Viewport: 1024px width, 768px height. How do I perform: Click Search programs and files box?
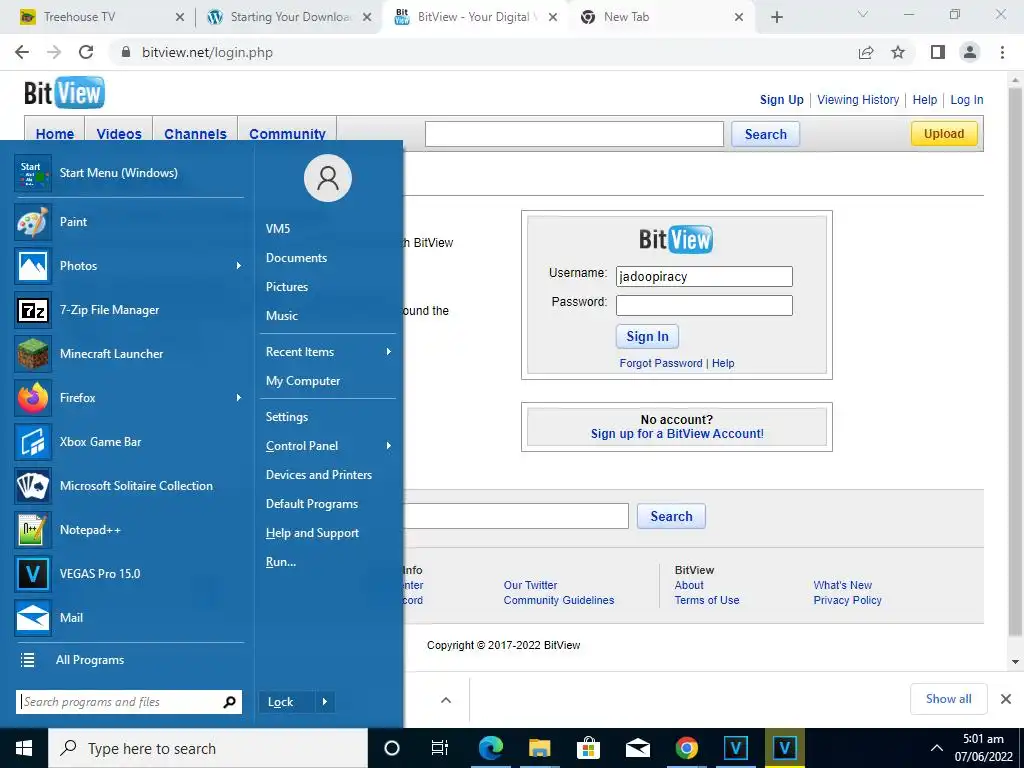coord(129,702)
